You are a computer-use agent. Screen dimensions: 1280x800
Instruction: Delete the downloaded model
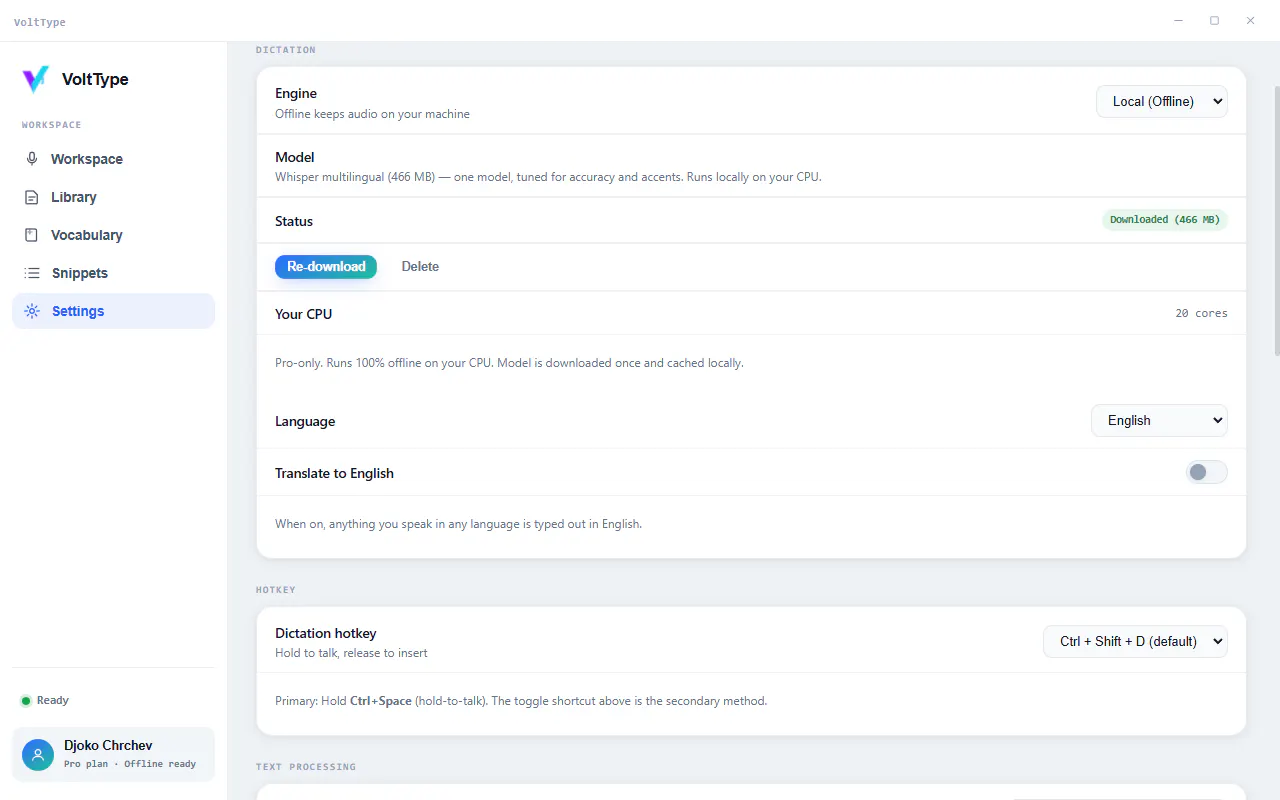coord(420,266)
